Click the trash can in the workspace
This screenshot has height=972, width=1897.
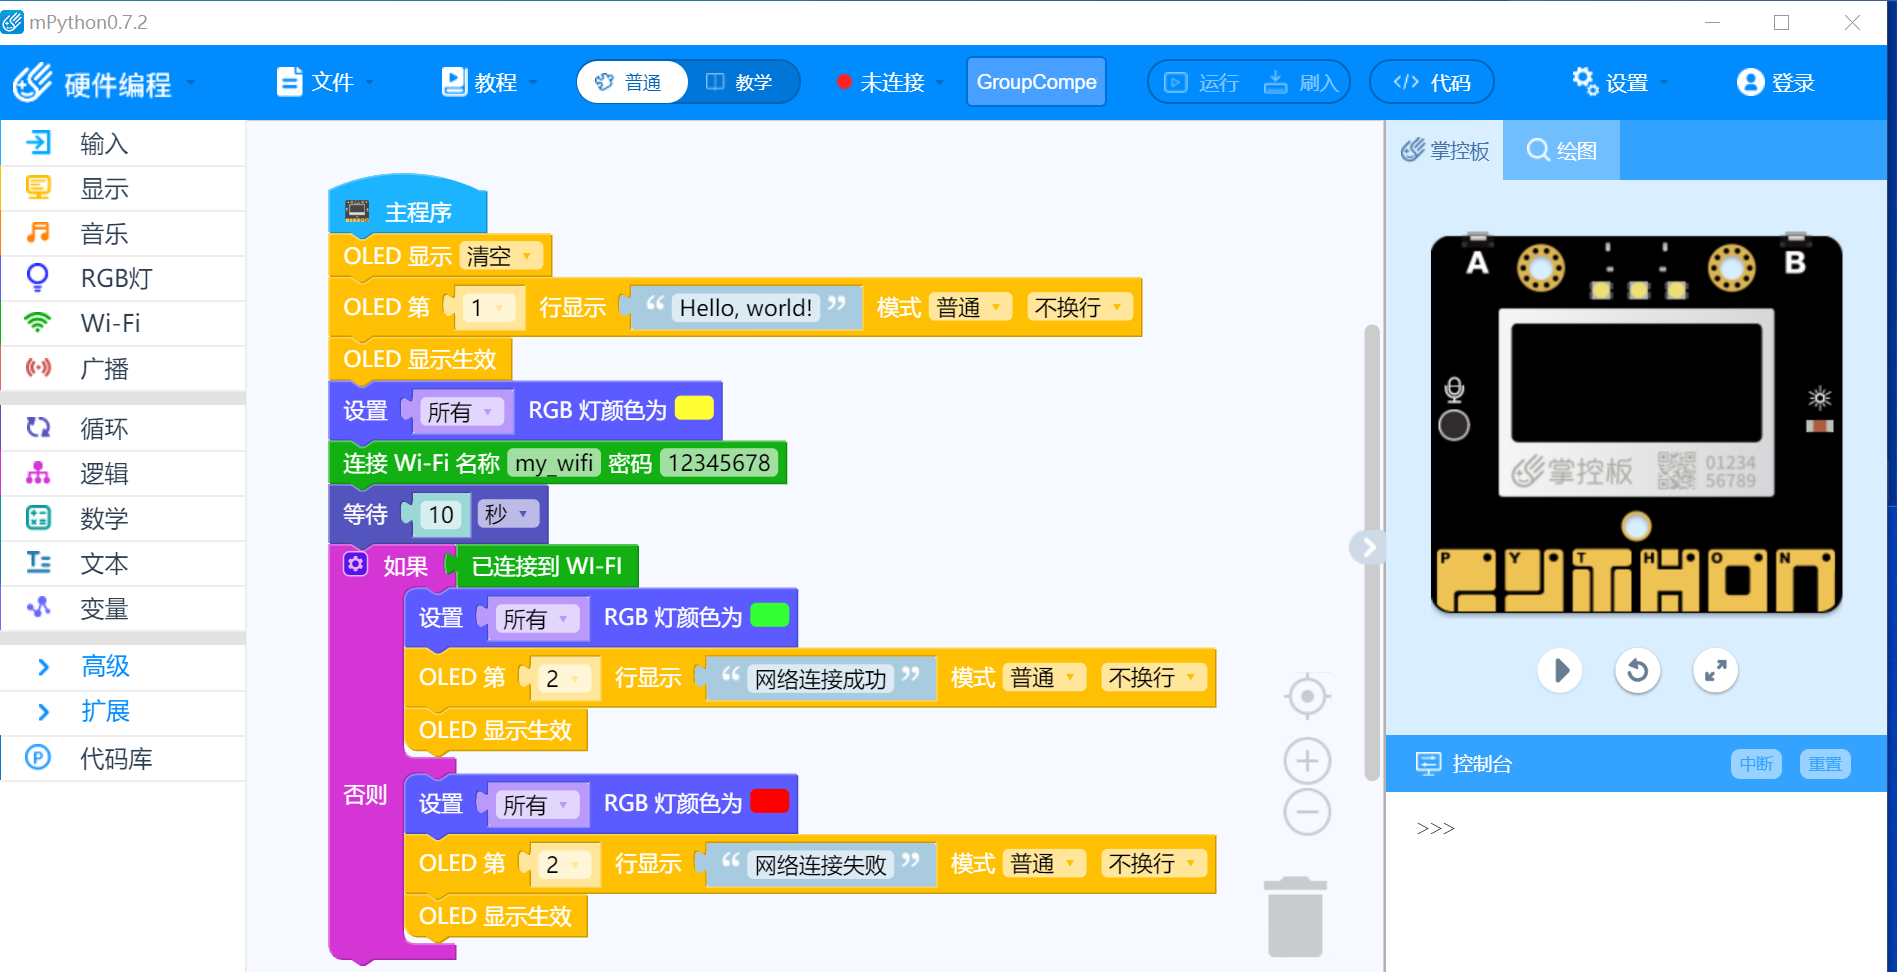coord(1295,917)
